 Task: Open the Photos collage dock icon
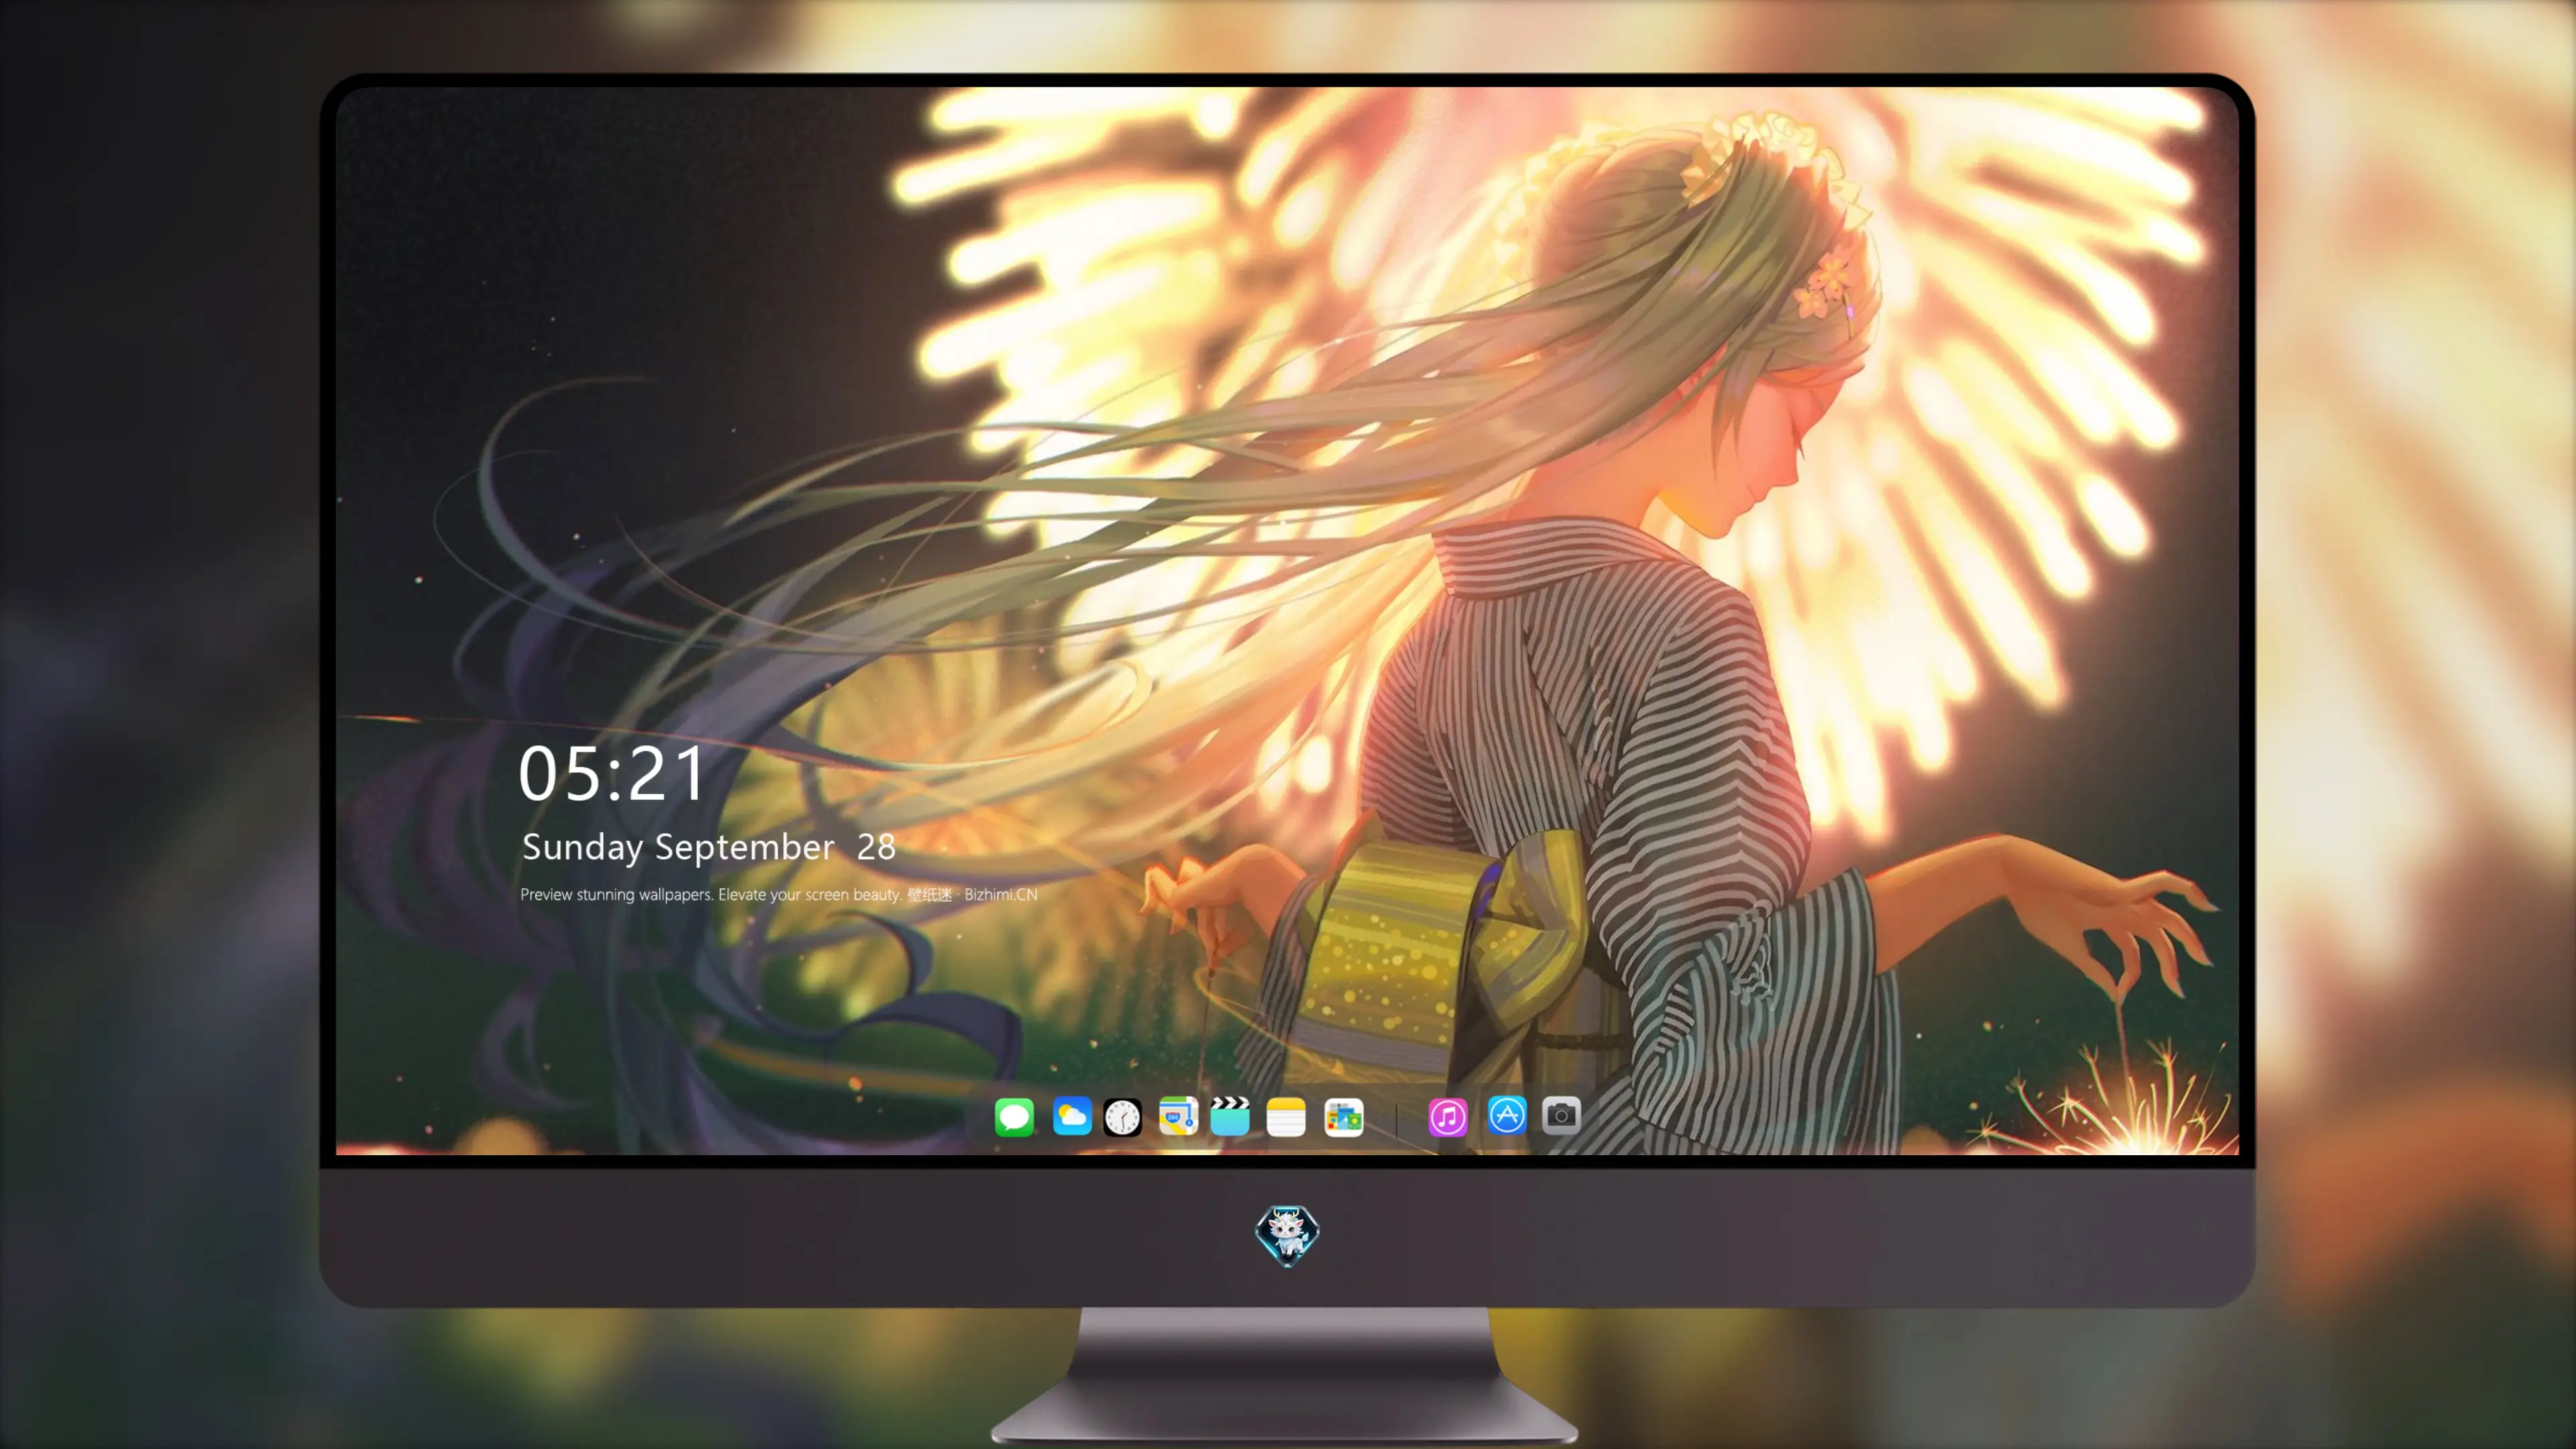pos(1344,1117)
